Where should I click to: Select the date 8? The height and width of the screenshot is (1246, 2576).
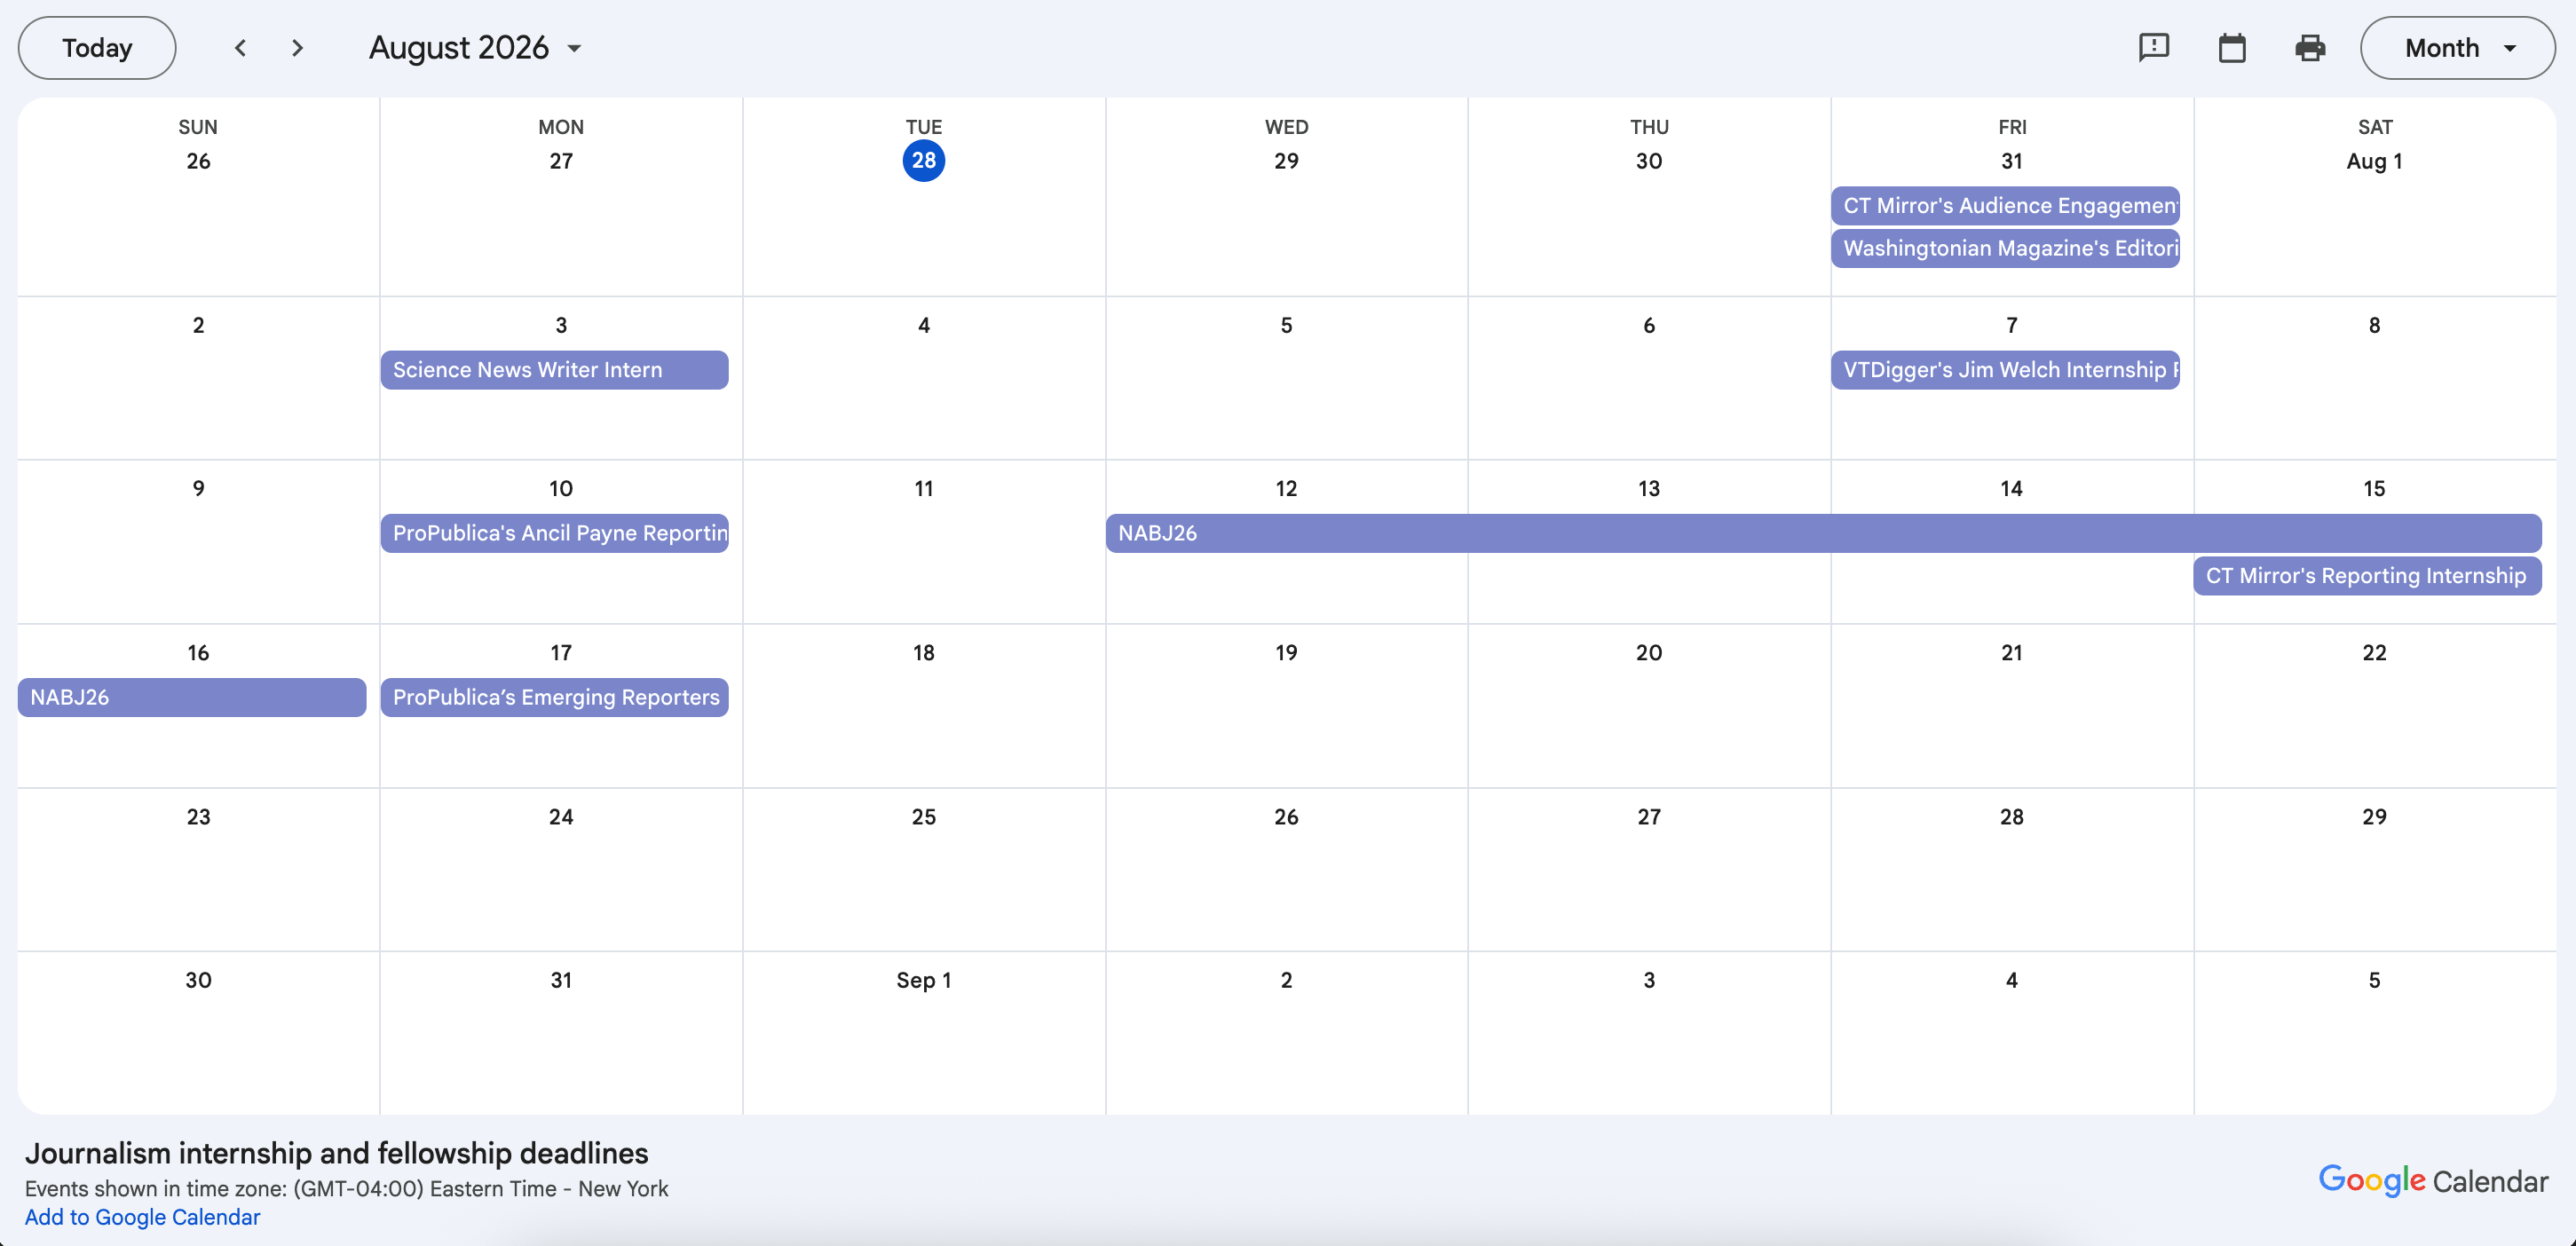pyautogui.click(x=2374, y=325)
